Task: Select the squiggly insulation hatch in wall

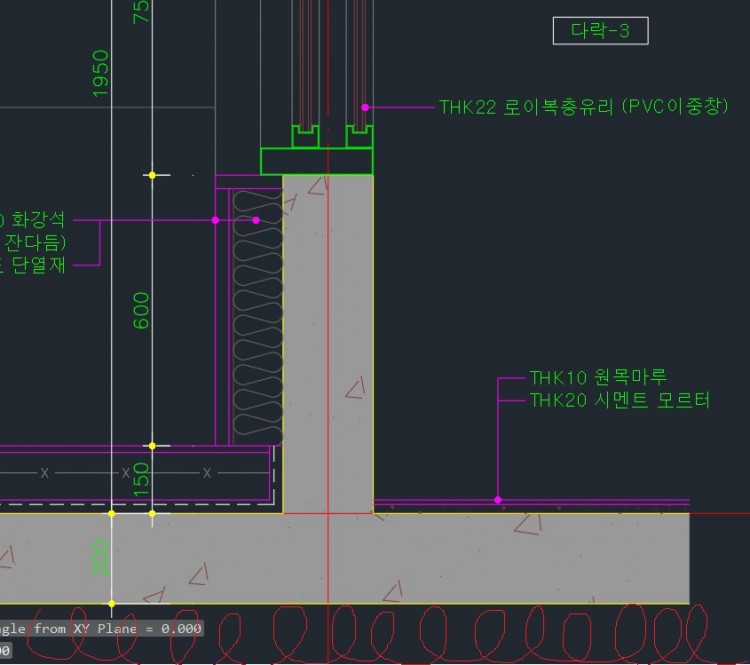Action: pyautogui.click(x=257, y=320)
